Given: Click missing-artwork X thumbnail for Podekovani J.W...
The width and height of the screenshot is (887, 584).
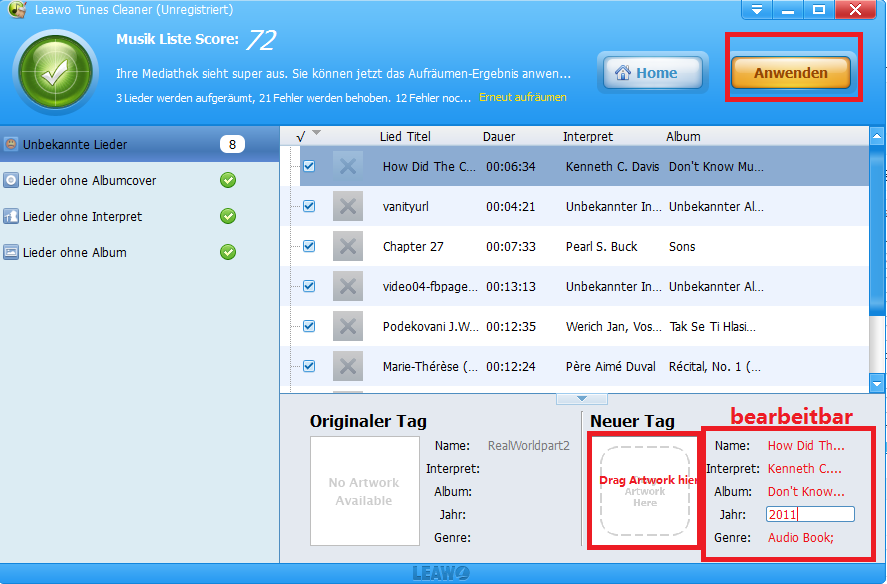Looking at the screenshot, I should tap(348, 326).
